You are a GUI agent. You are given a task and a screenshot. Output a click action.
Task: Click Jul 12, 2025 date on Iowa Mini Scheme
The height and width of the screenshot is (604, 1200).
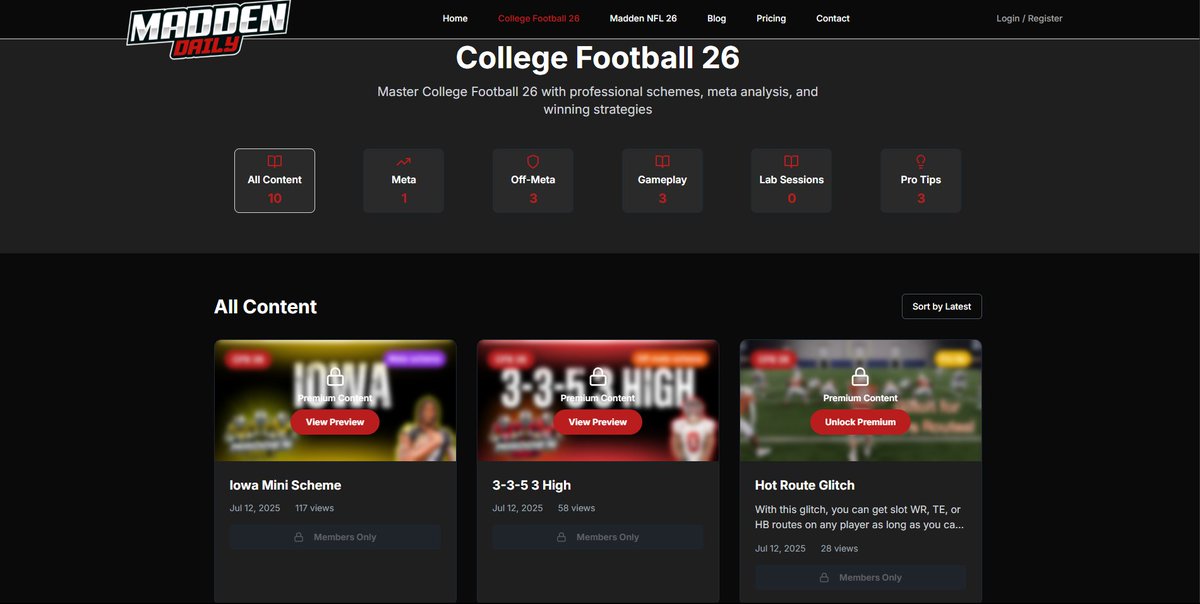coord(255,508)
